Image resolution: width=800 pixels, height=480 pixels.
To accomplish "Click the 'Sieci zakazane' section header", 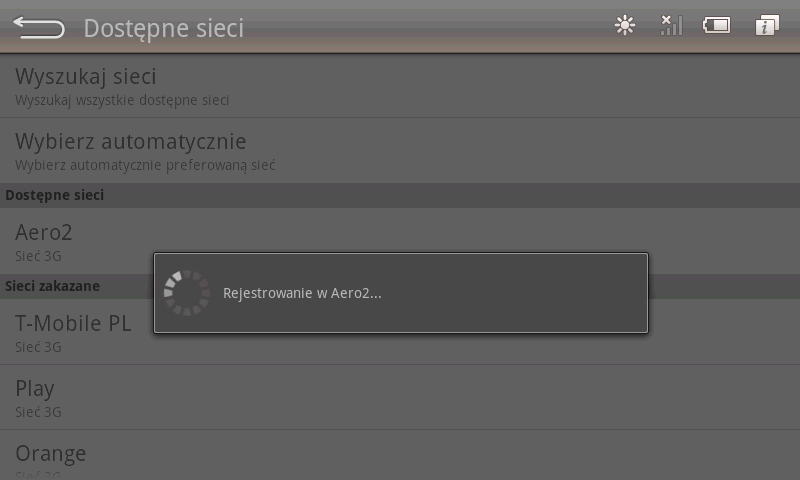I will pos(52,286).
